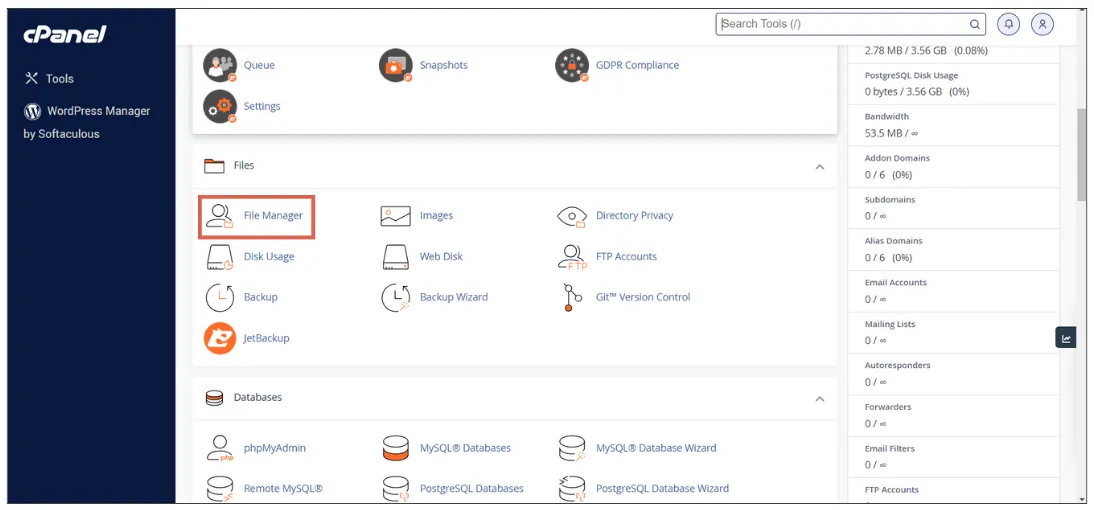The image size is (1094, 510).
Task: Open the Disk Usage link
Action: point(269,257)
